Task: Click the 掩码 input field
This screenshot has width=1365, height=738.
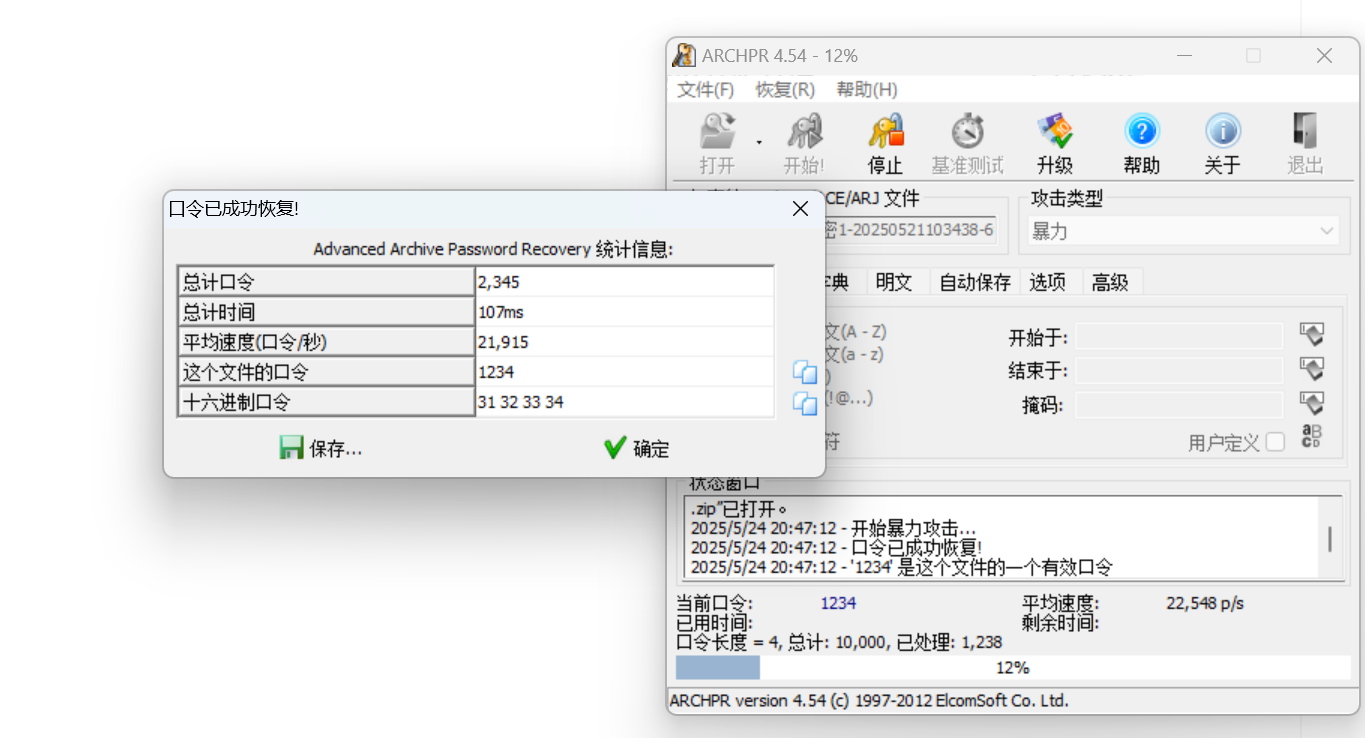Action: tap(1179, 405)
